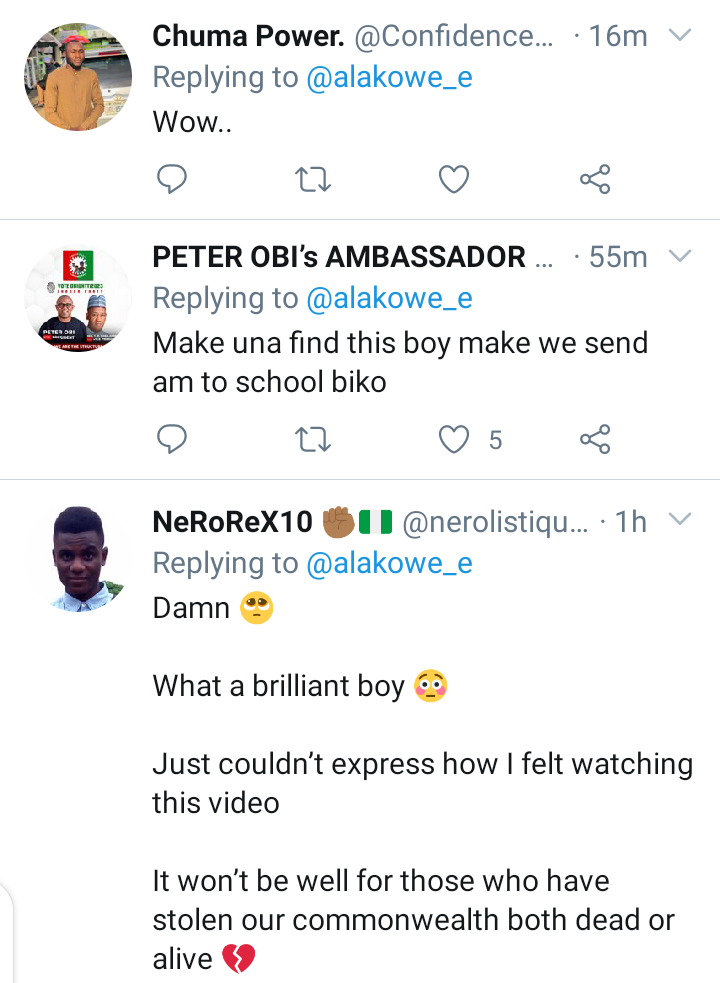The width and height of the screenshot is (720, 983).
Task: Open options chevron on Chuma Power's tweet
Action: [x=680, y=36]
